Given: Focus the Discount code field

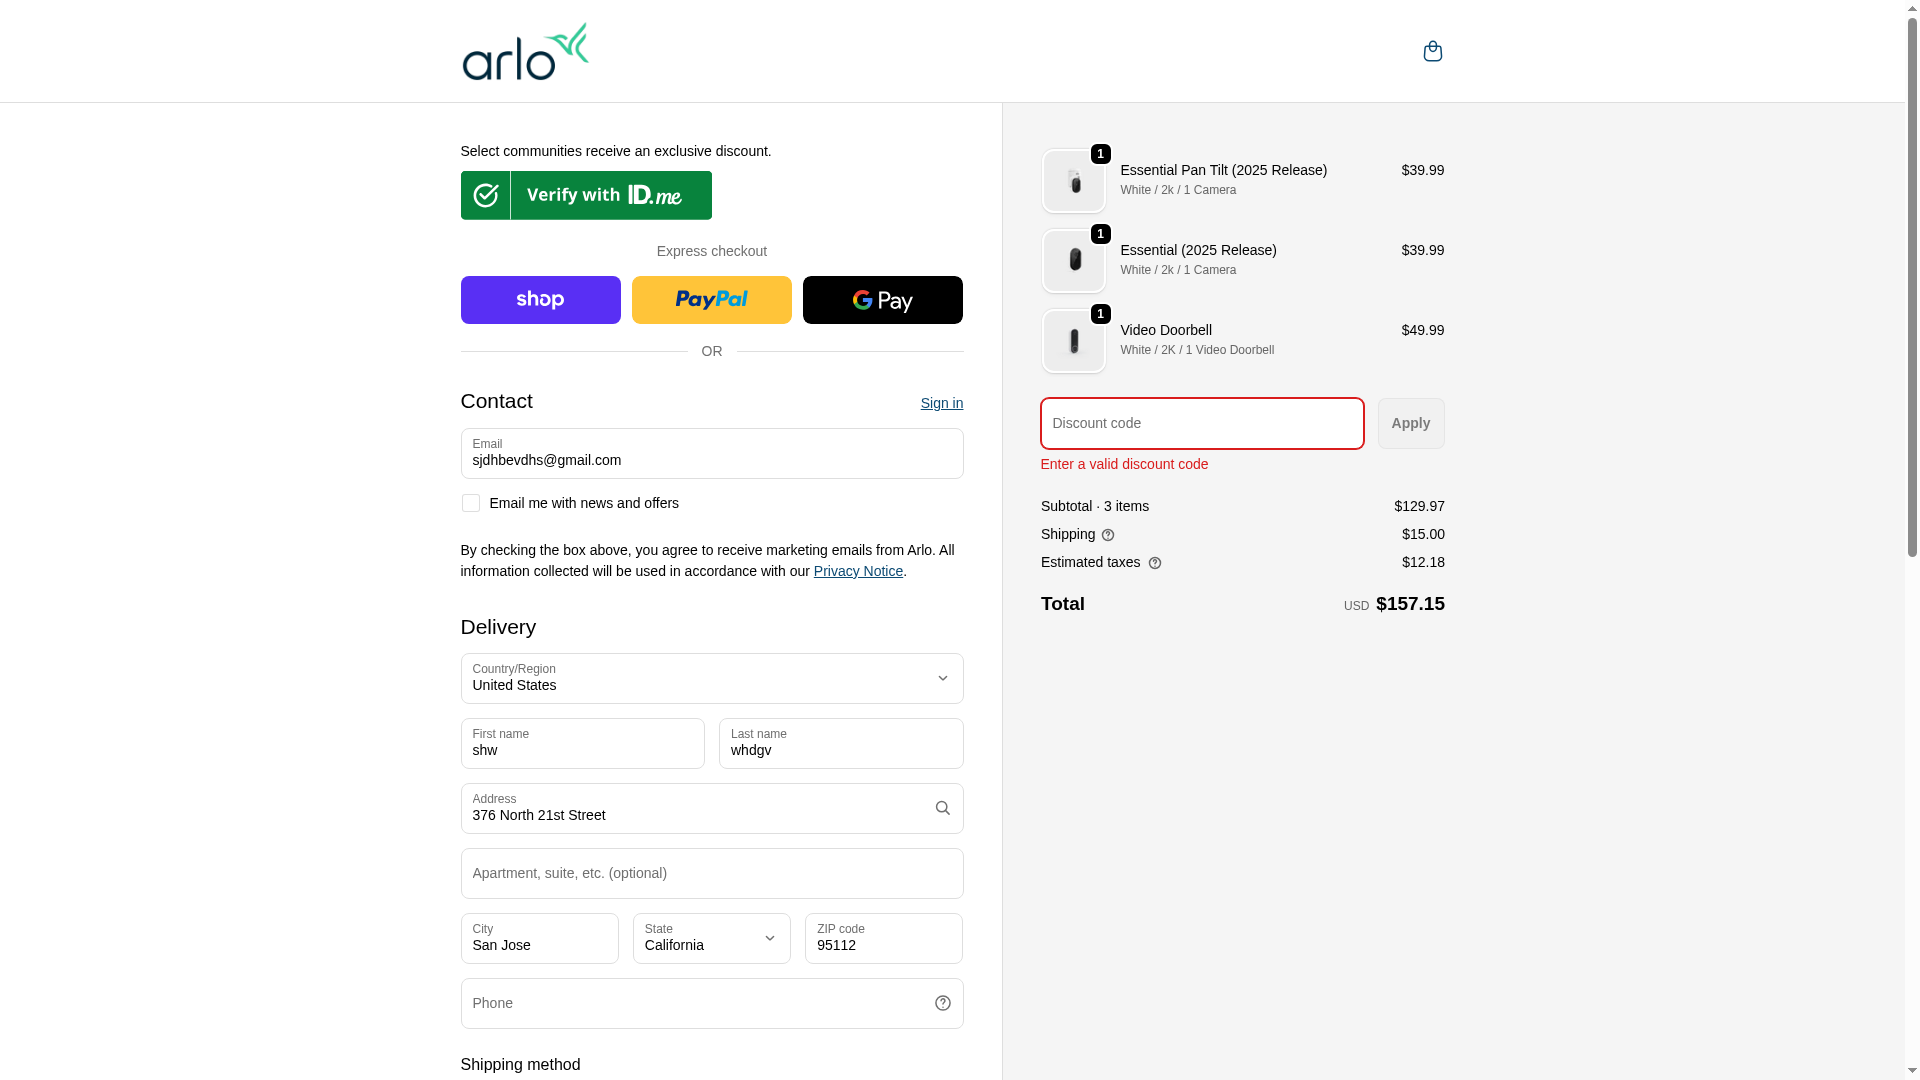Looking at the screenshot, I should [x=1201, y=423].
